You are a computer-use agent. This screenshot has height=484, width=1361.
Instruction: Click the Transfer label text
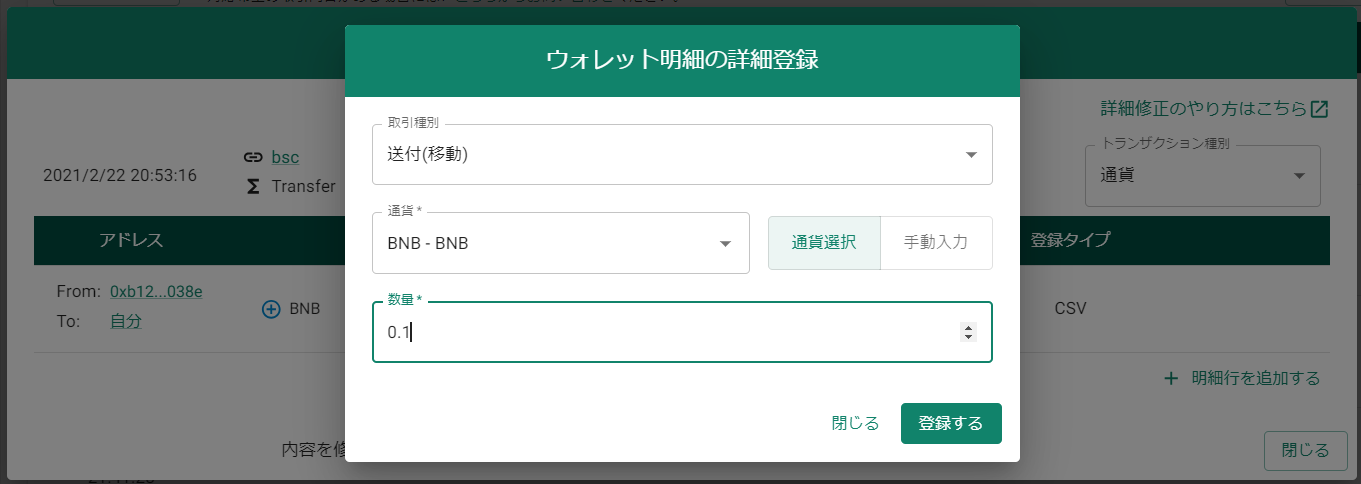[x=304, y=186]
